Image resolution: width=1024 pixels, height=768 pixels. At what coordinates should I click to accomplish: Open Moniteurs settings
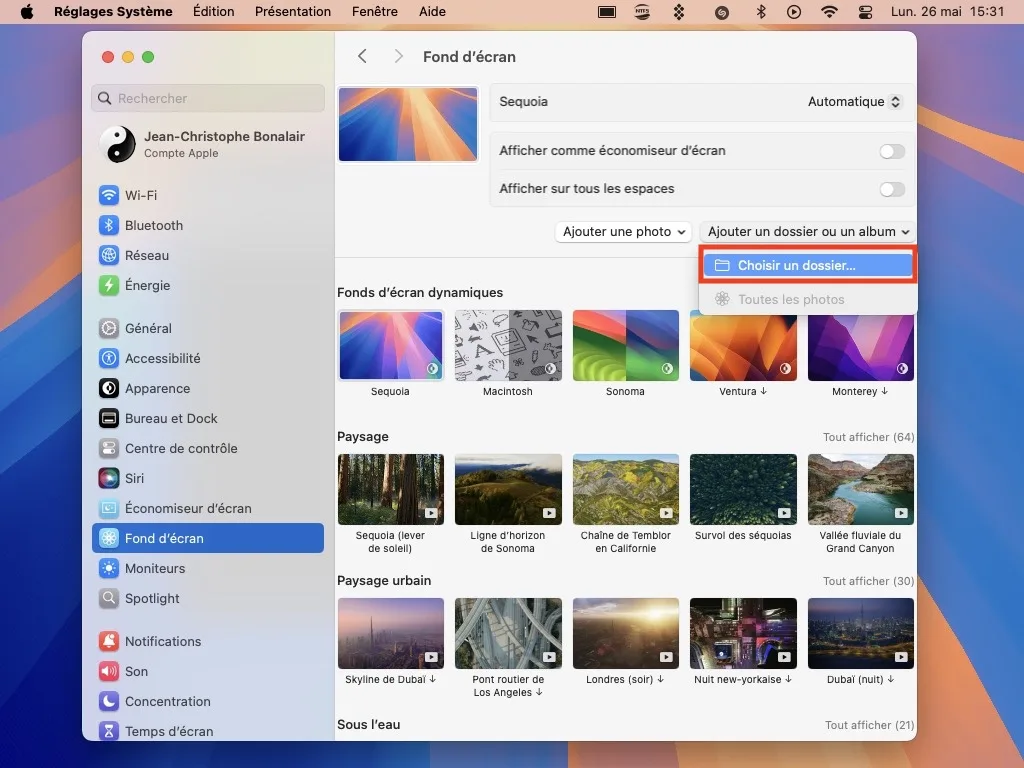[x=208, y=568]
